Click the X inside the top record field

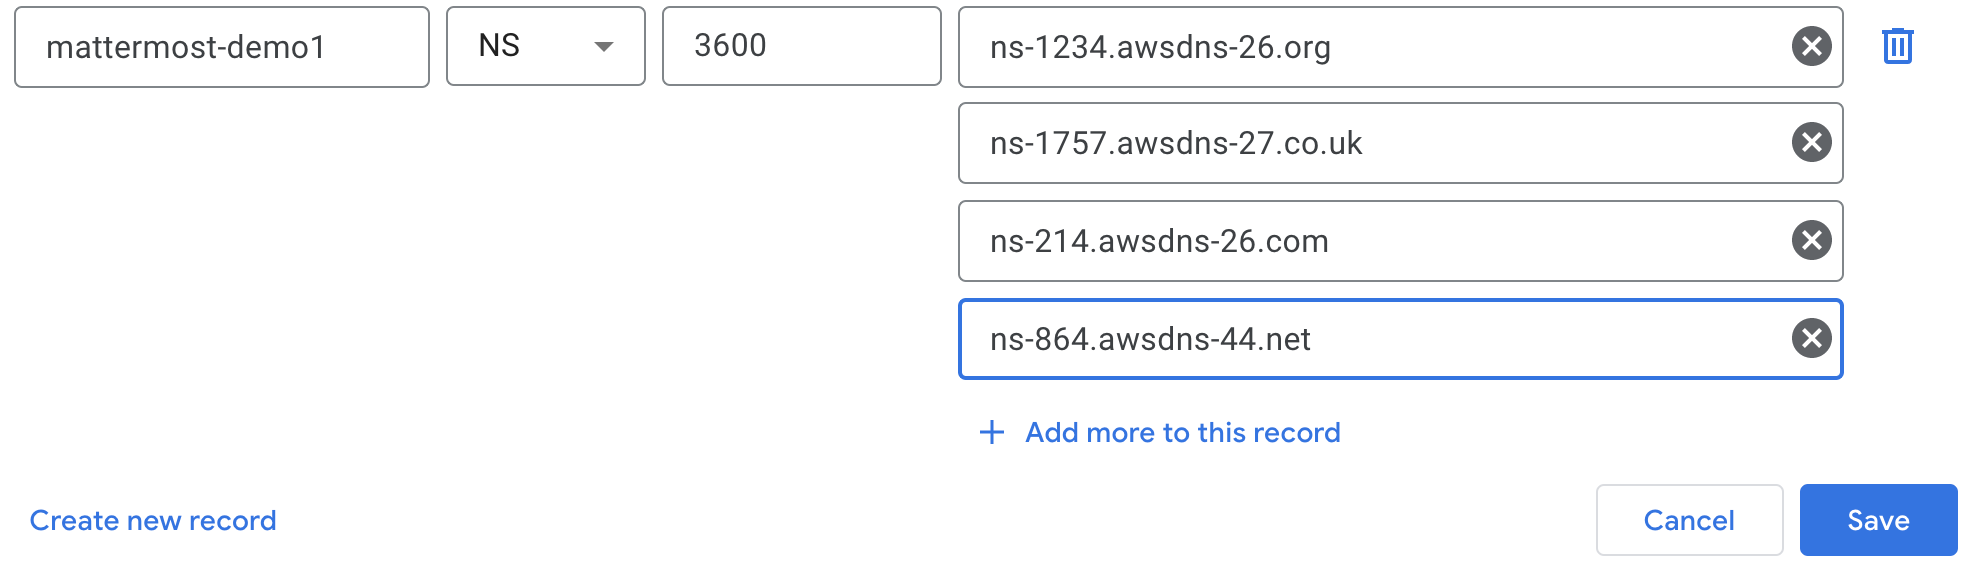[1809, 46]
